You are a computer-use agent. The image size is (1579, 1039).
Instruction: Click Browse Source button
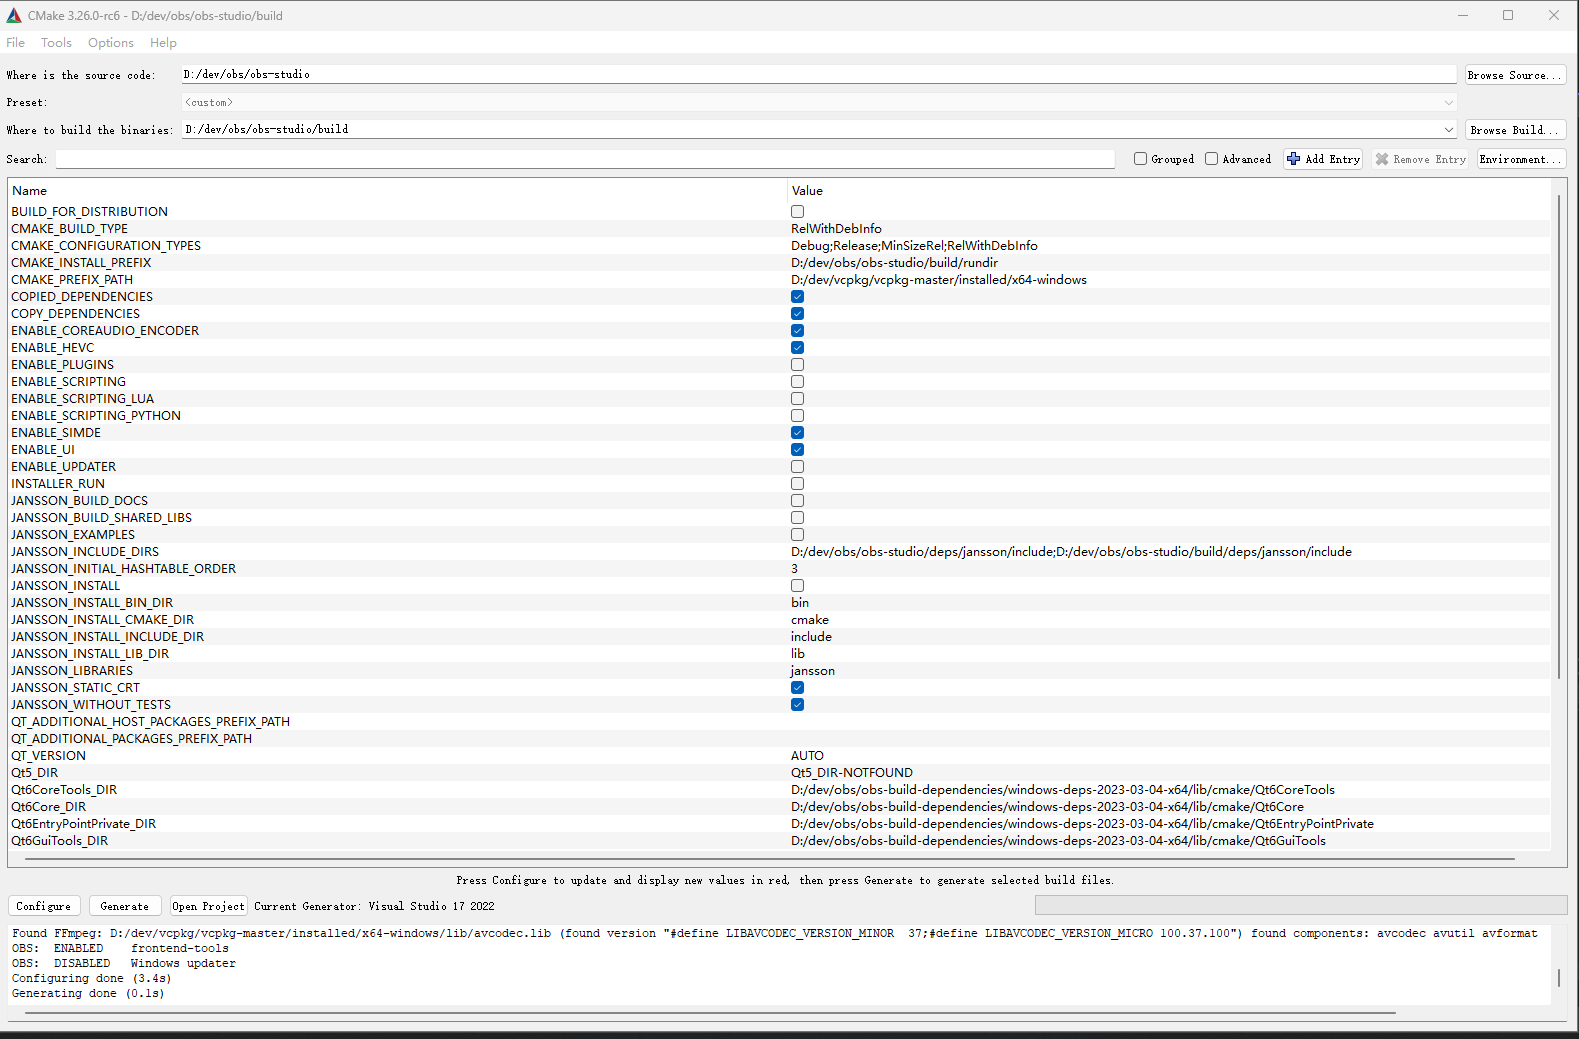click(1515, 75)
